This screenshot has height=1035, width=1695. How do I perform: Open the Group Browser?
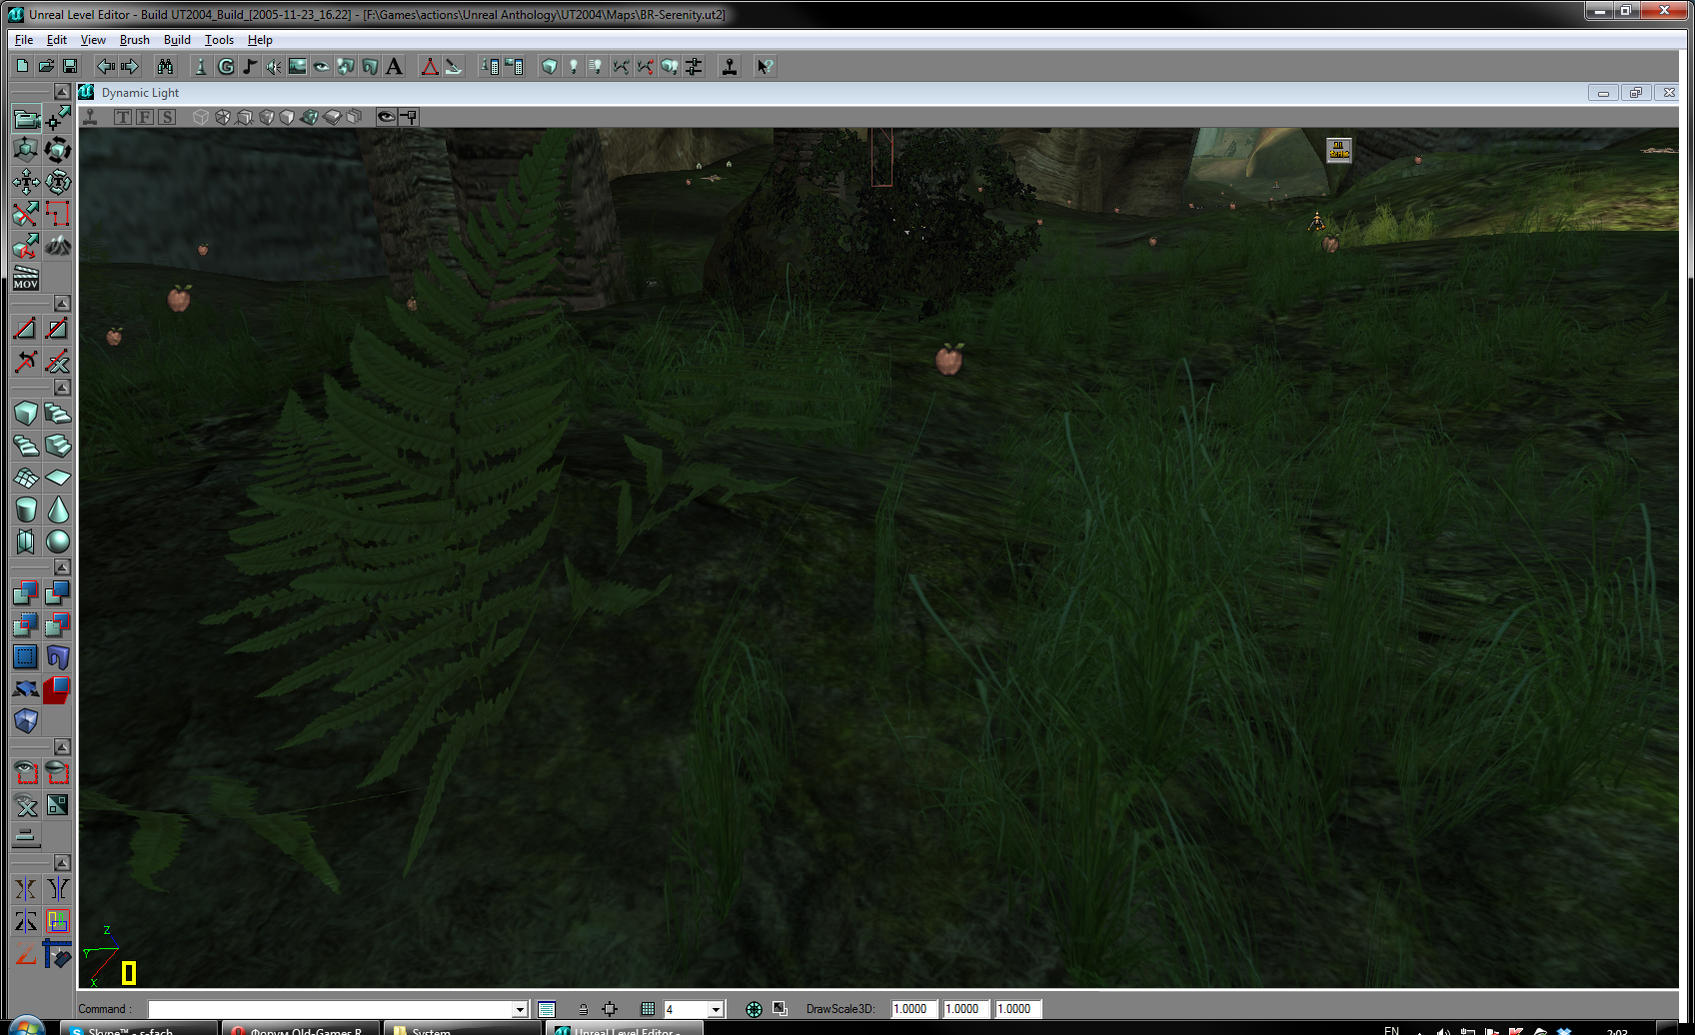pos(226,66)
